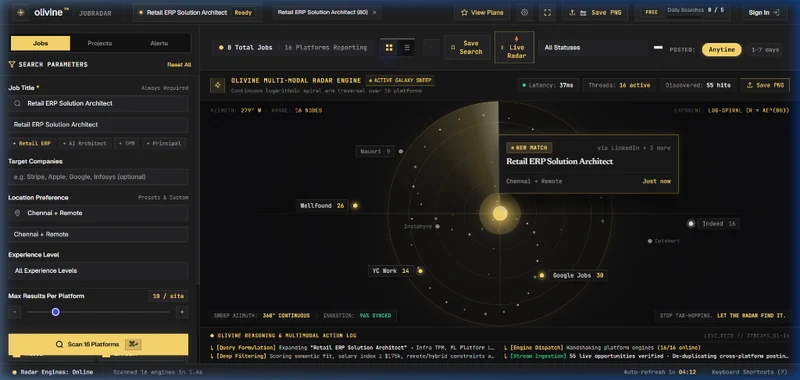Click the grid view icon
This screenshot has height=380, width=800.
[389, 47]
